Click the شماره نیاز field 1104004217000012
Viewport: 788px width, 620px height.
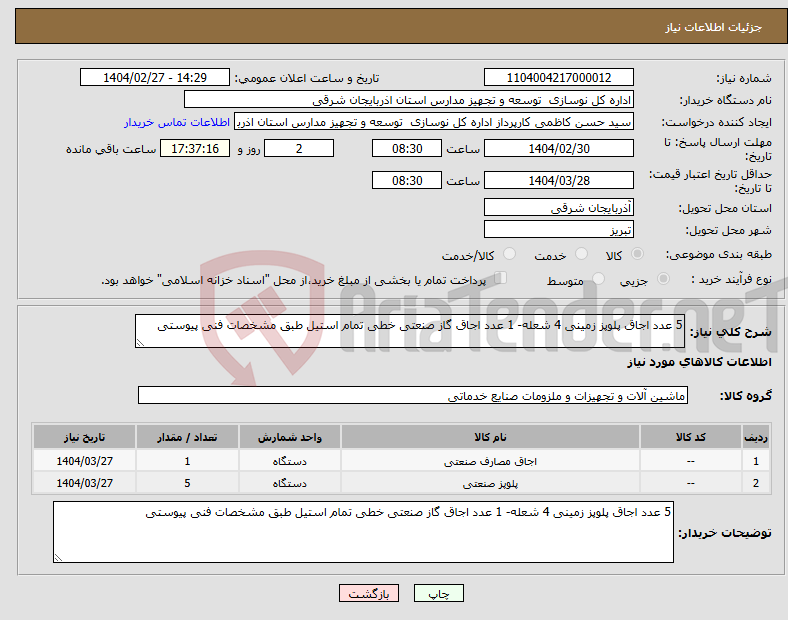(558, 77)
